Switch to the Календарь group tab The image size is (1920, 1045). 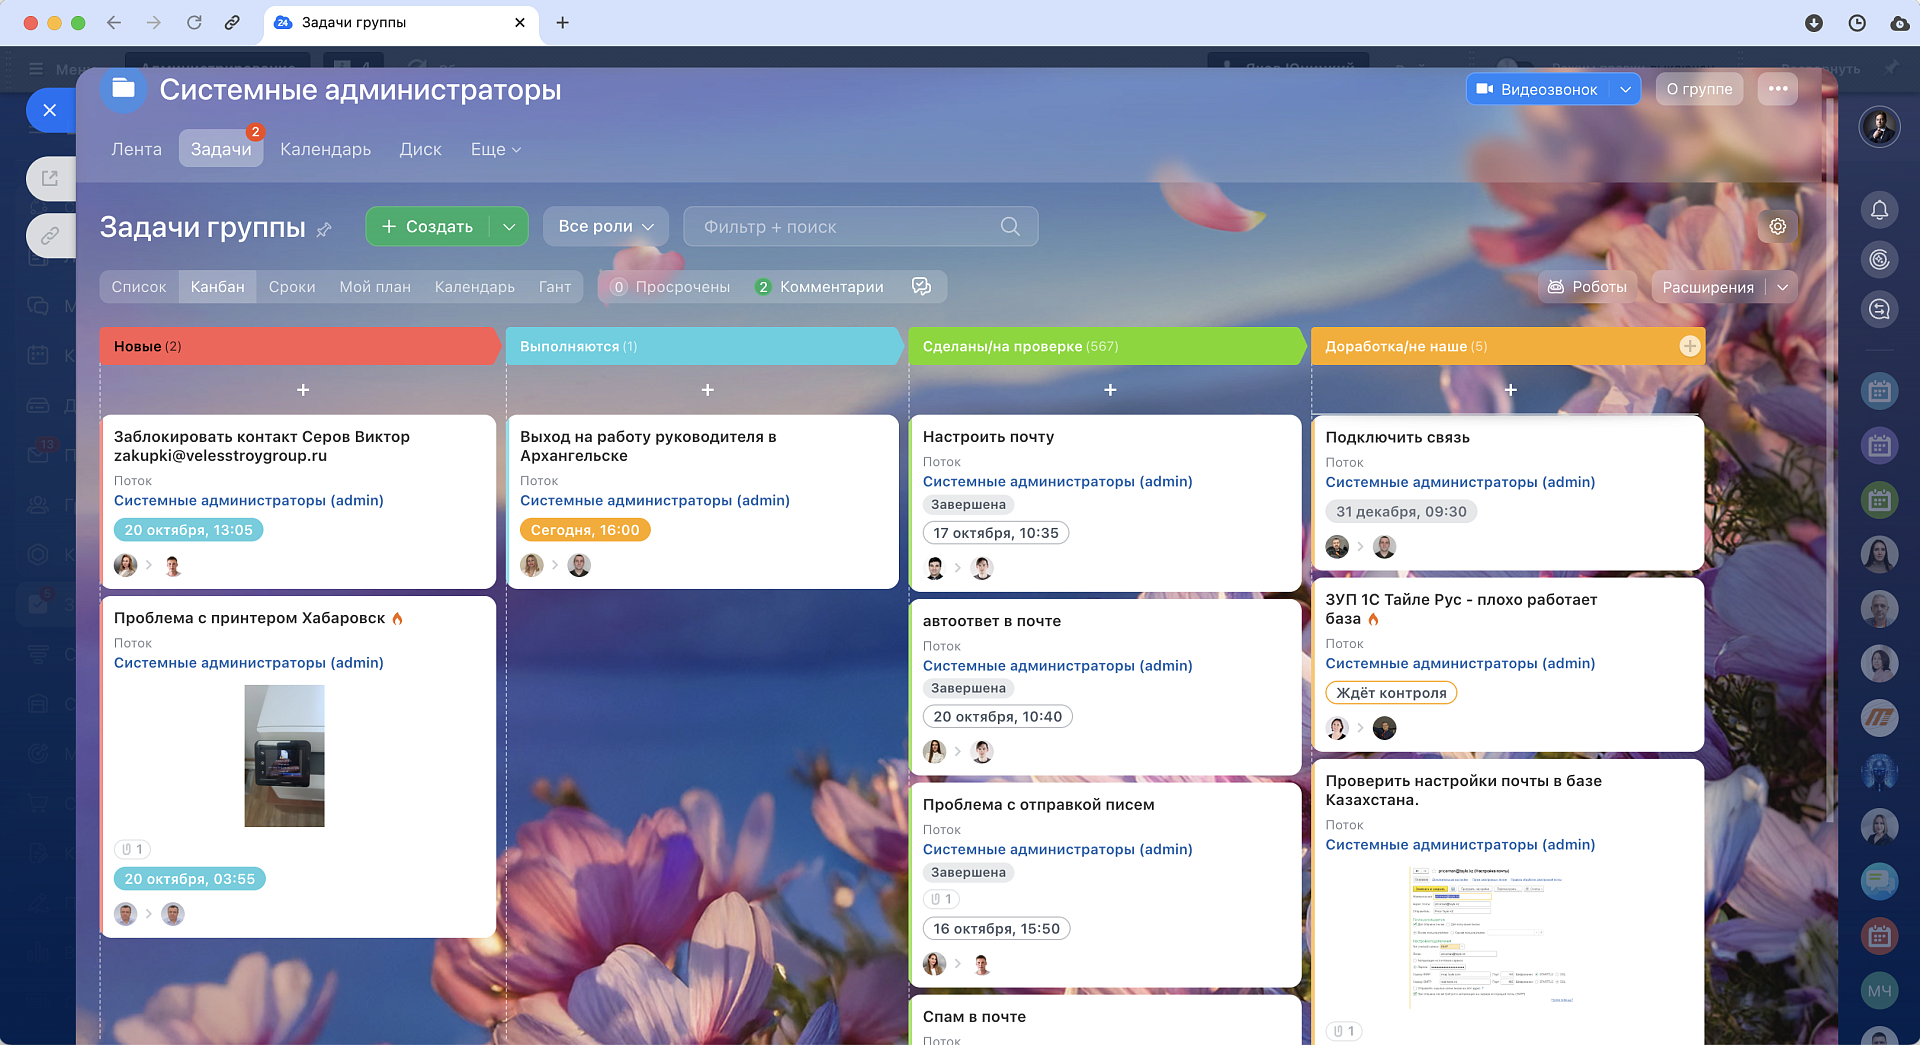[325, 149]
